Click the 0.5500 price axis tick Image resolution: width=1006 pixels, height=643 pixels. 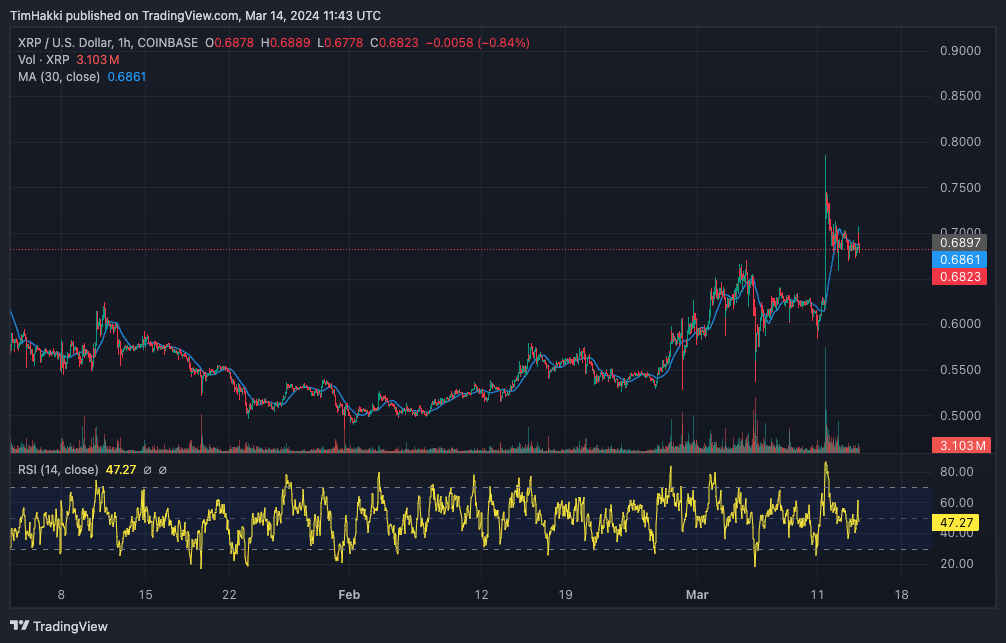(960, 370)
